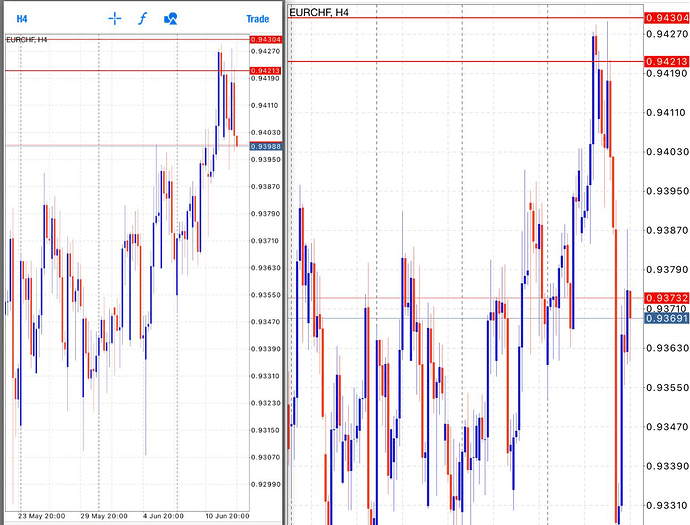Click the current price 0.93988 label
Screen dimensions: 690x525
[x=265, y=146]
